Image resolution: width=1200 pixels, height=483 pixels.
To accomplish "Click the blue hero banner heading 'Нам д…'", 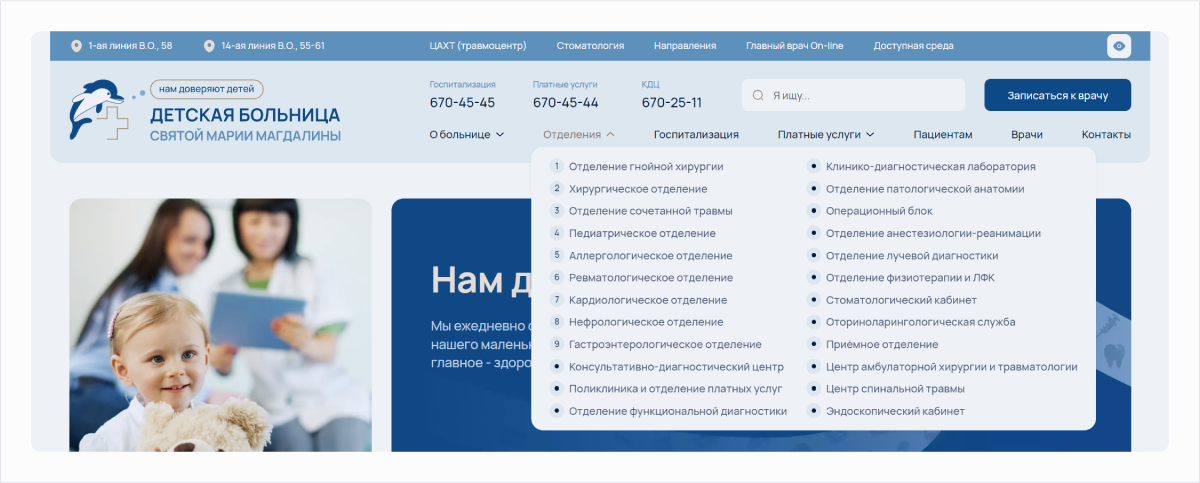I will (x=481, y=280).
